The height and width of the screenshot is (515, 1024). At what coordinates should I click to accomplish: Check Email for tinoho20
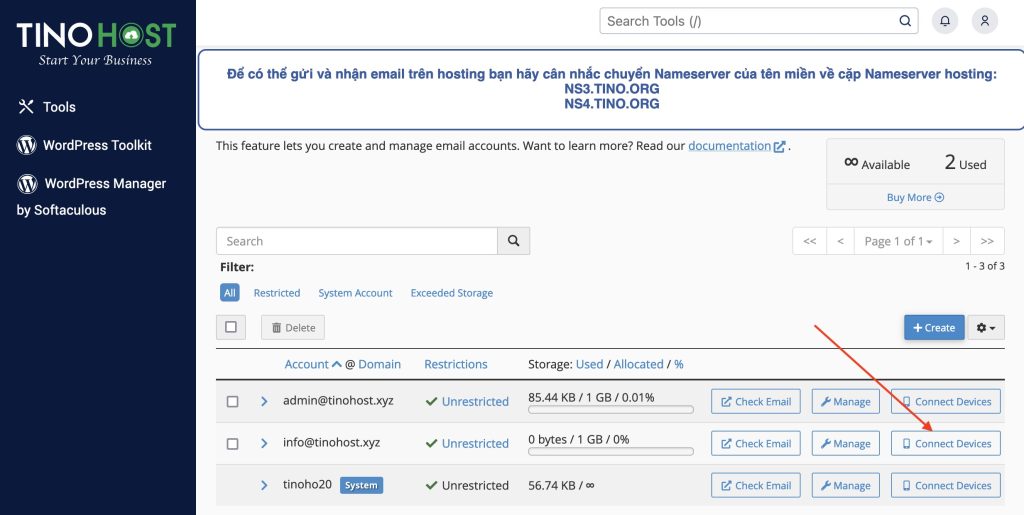(x=756, y=485)
